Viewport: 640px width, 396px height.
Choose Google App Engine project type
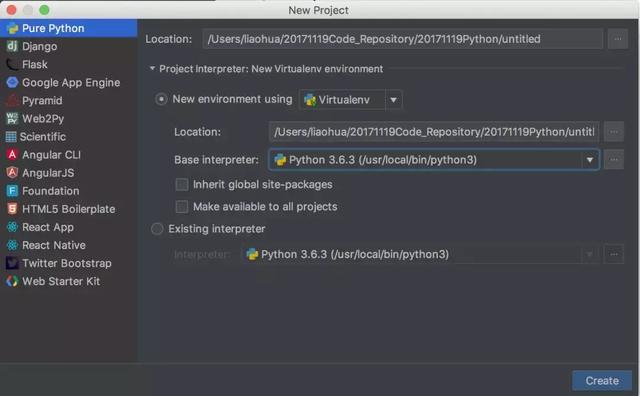(69, 82)
